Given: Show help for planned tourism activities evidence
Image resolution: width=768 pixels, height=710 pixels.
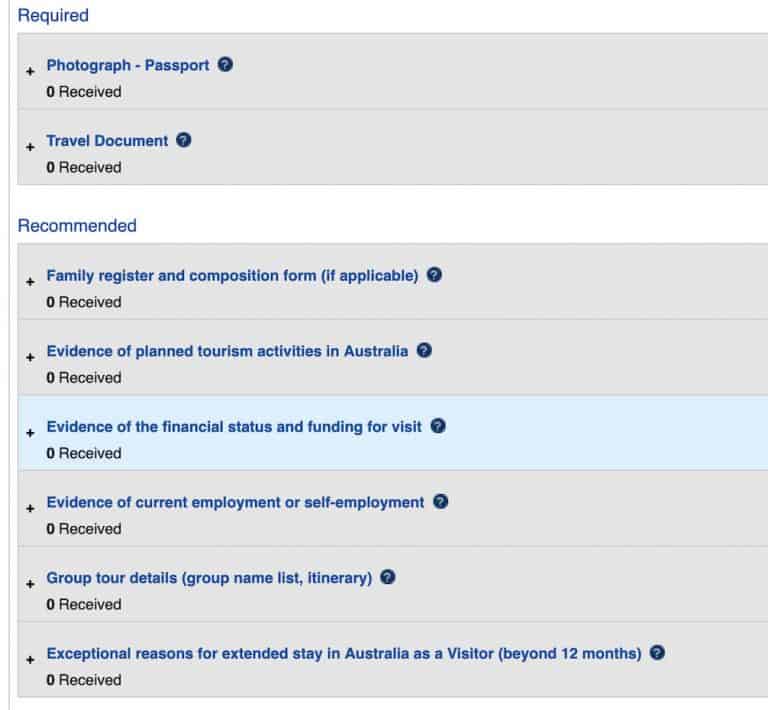Looking at the screenshot, I should pyautogui.click(x=424, y=351).
